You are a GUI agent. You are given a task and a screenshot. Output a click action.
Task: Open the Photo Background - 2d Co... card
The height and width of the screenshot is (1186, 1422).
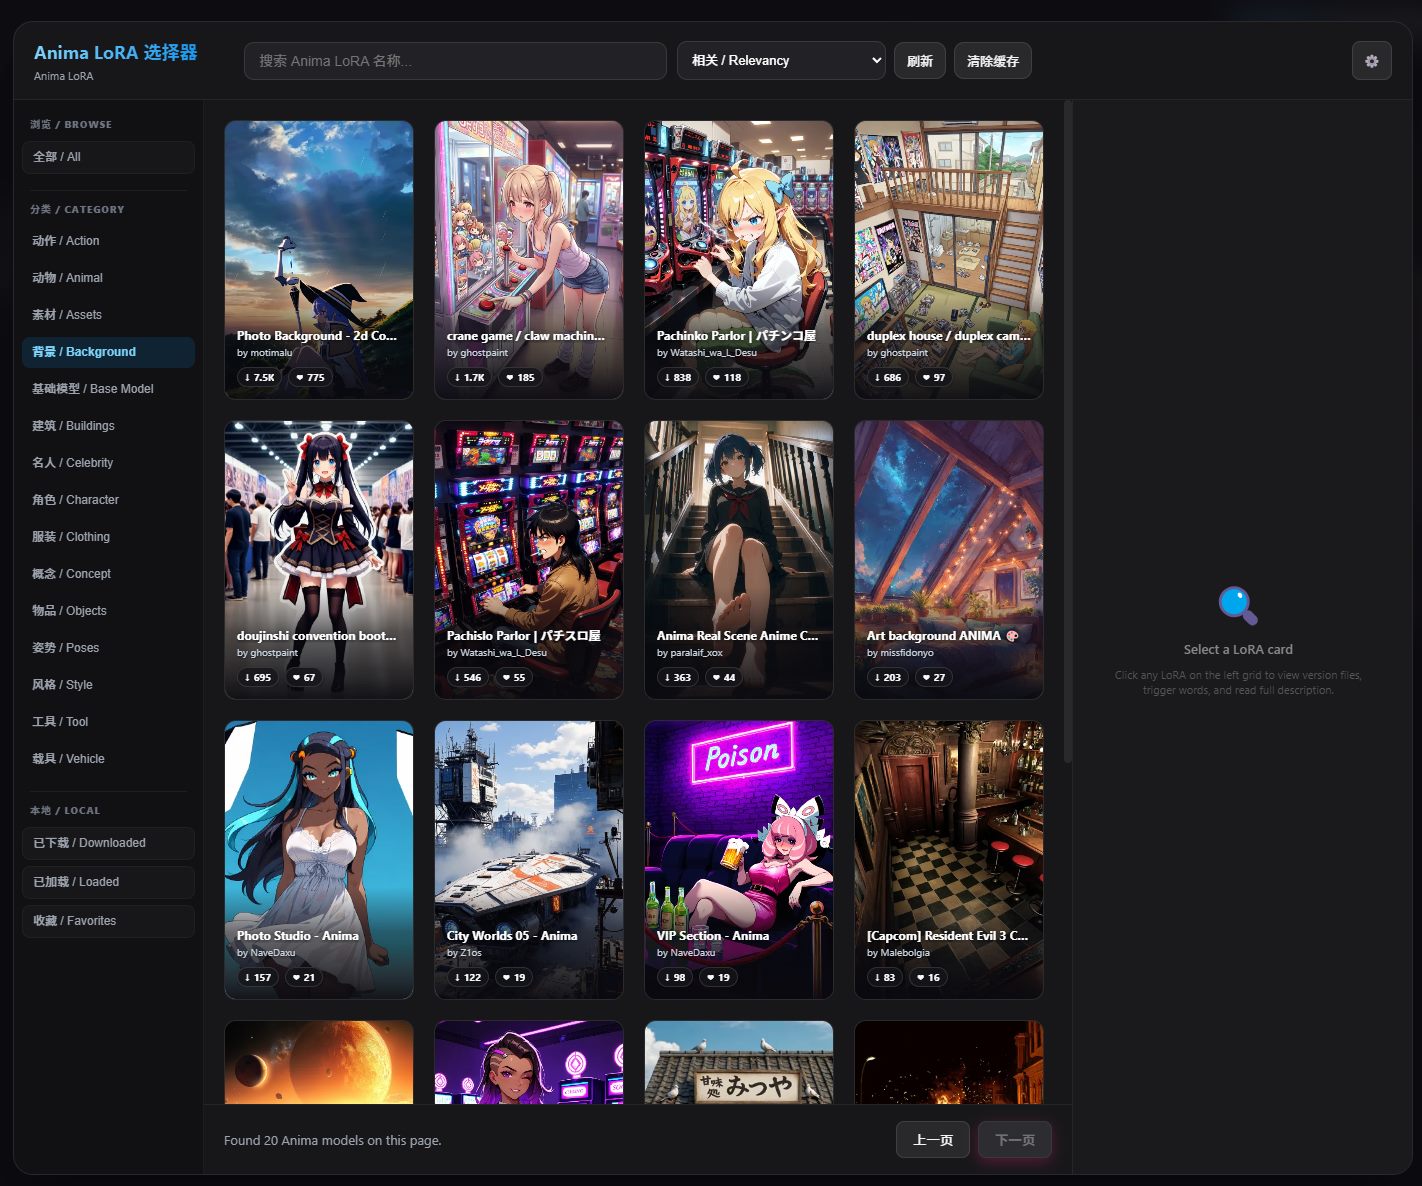coord(319,260)
